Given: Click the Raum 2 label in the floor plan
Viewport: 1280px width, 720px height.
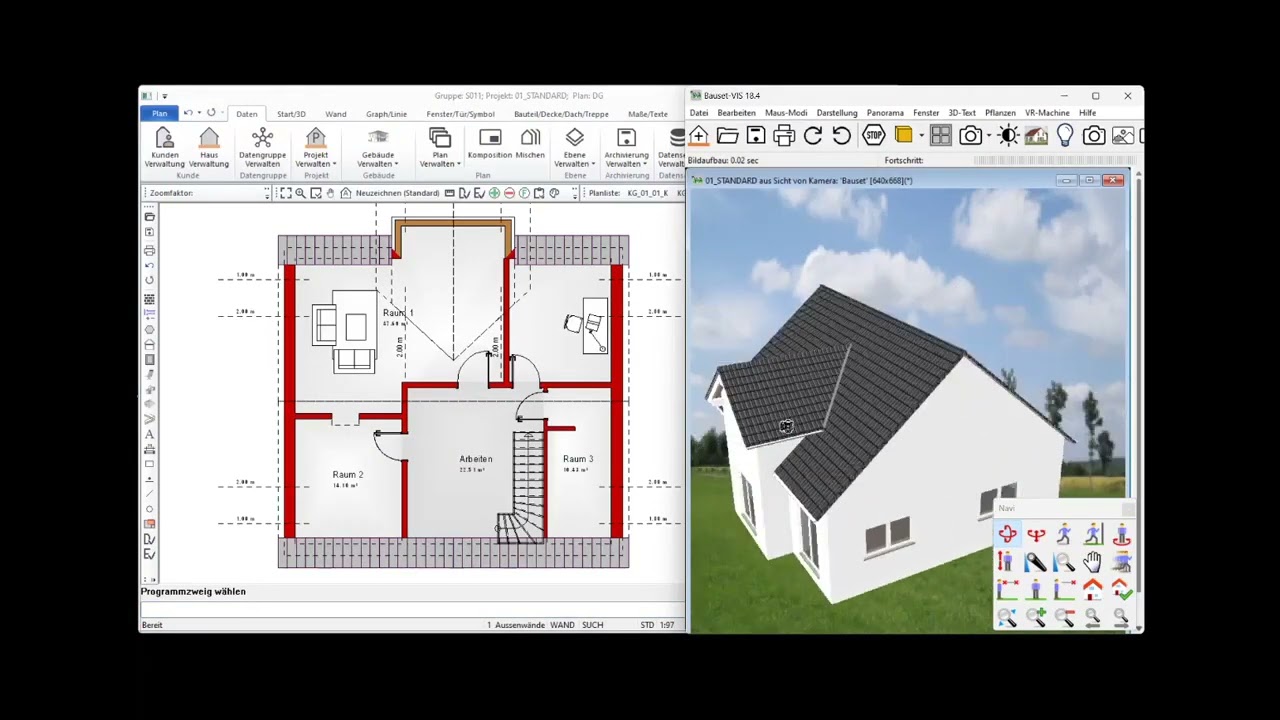Looking at the screenshot, I should [x=348, y=474].
